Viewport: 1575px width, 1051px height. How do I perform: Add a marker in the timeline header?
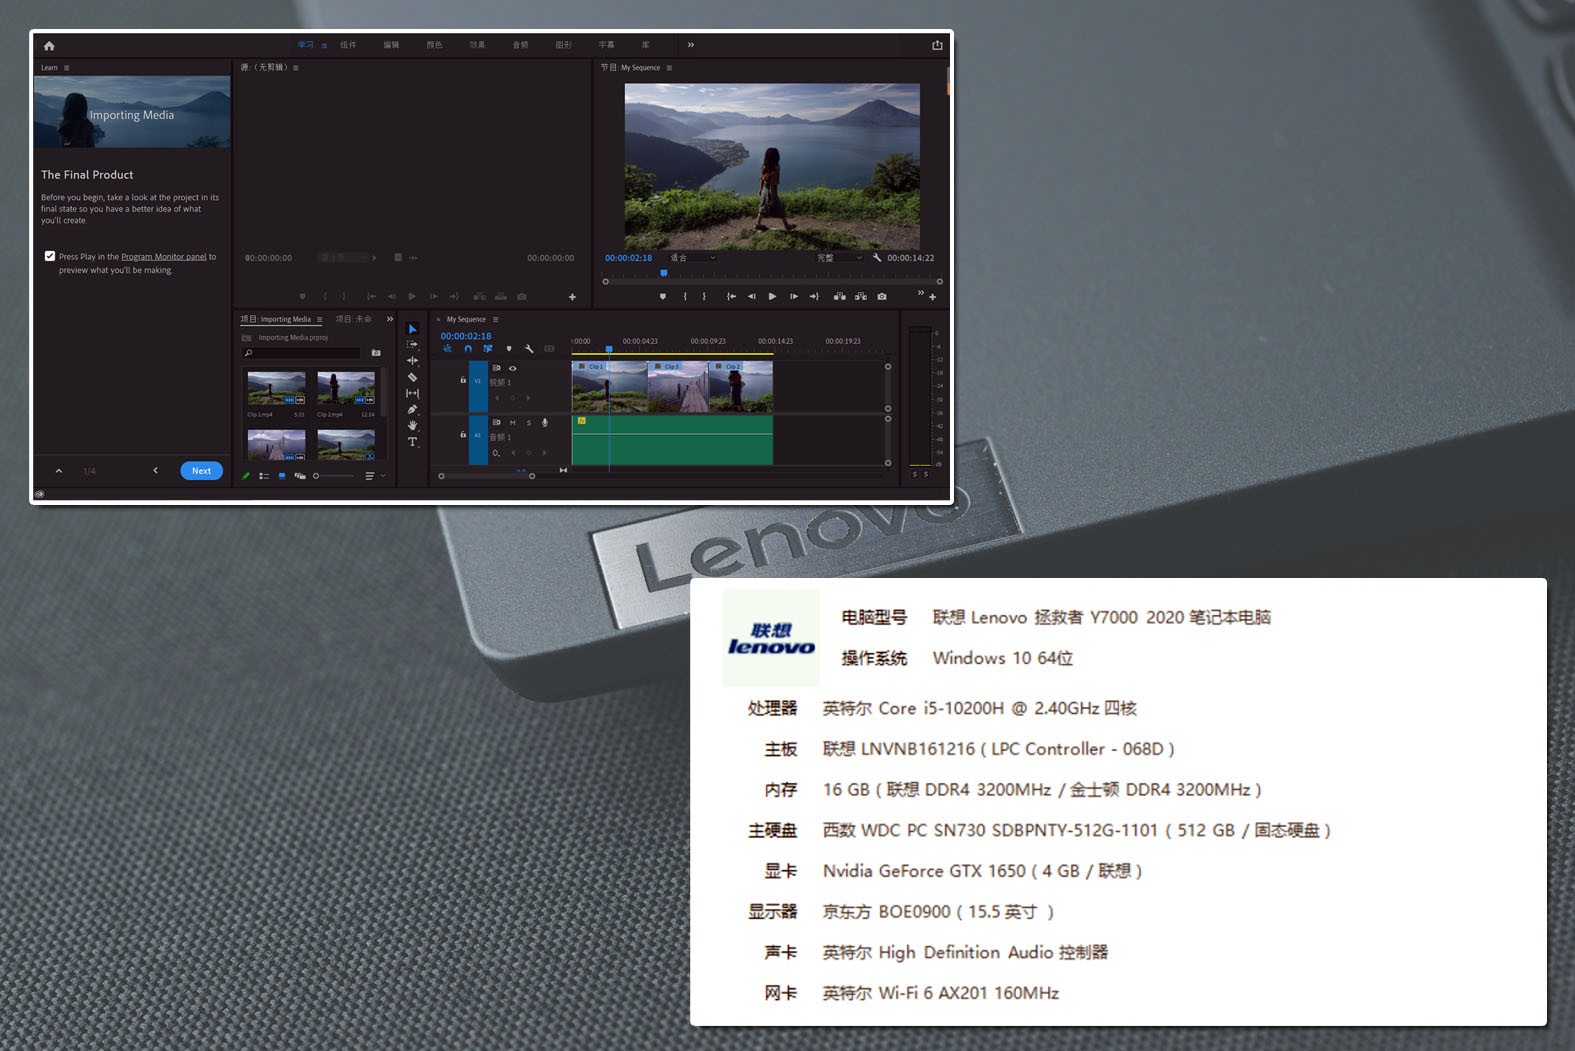(509, 349)
